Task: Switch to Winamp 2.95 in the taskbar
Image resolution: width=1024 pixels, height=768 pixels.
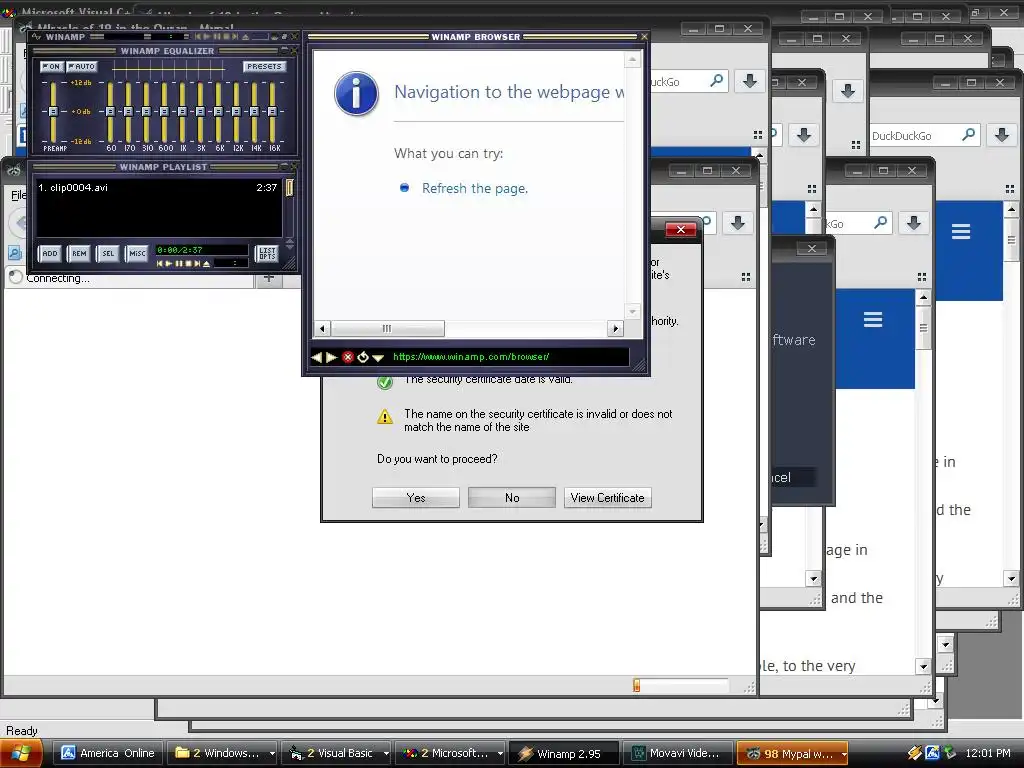Action: pos(564,753)
